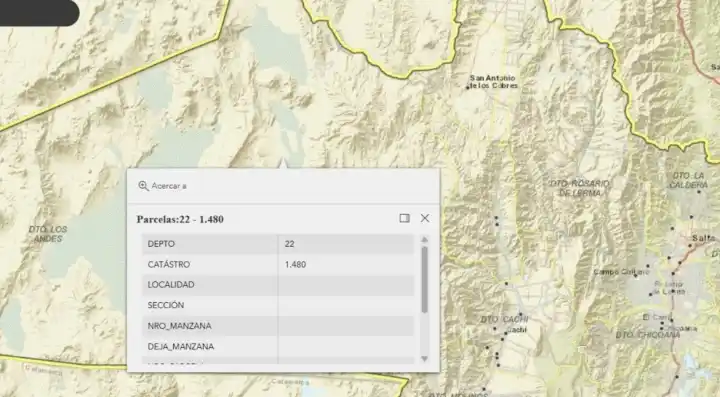The width and height of the screenshot is (720, 397).
Task: Maximize the Parcelas popup panel
Action: click(x=404, y=218)
